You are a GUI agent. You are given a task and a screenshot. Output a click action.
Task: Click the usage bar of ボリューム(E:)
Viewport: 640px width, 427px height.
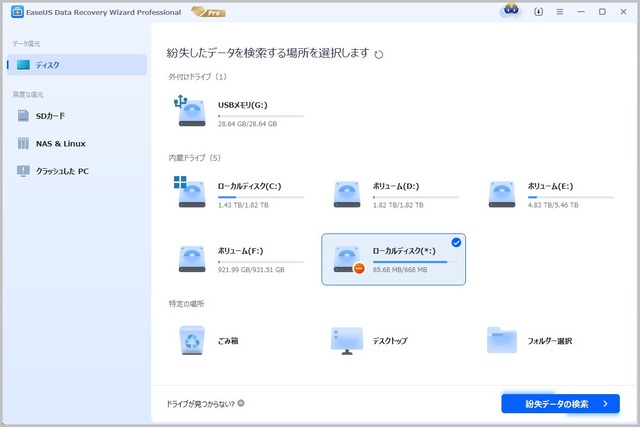pyautogui.click(x=571, y=197)
